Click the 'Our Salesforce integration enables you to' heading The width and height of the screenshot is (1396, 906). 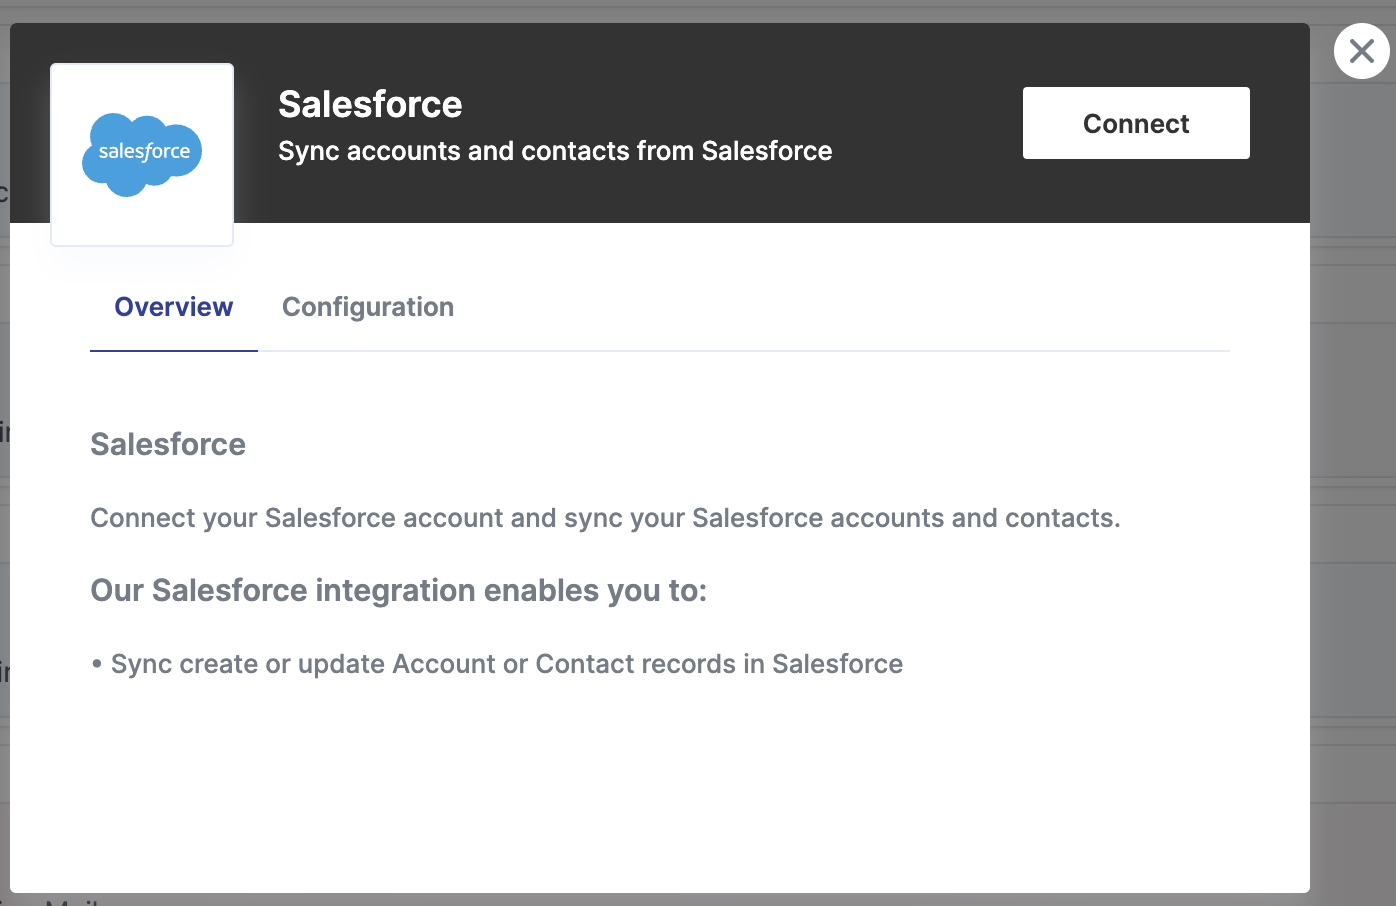pos(398,590)
